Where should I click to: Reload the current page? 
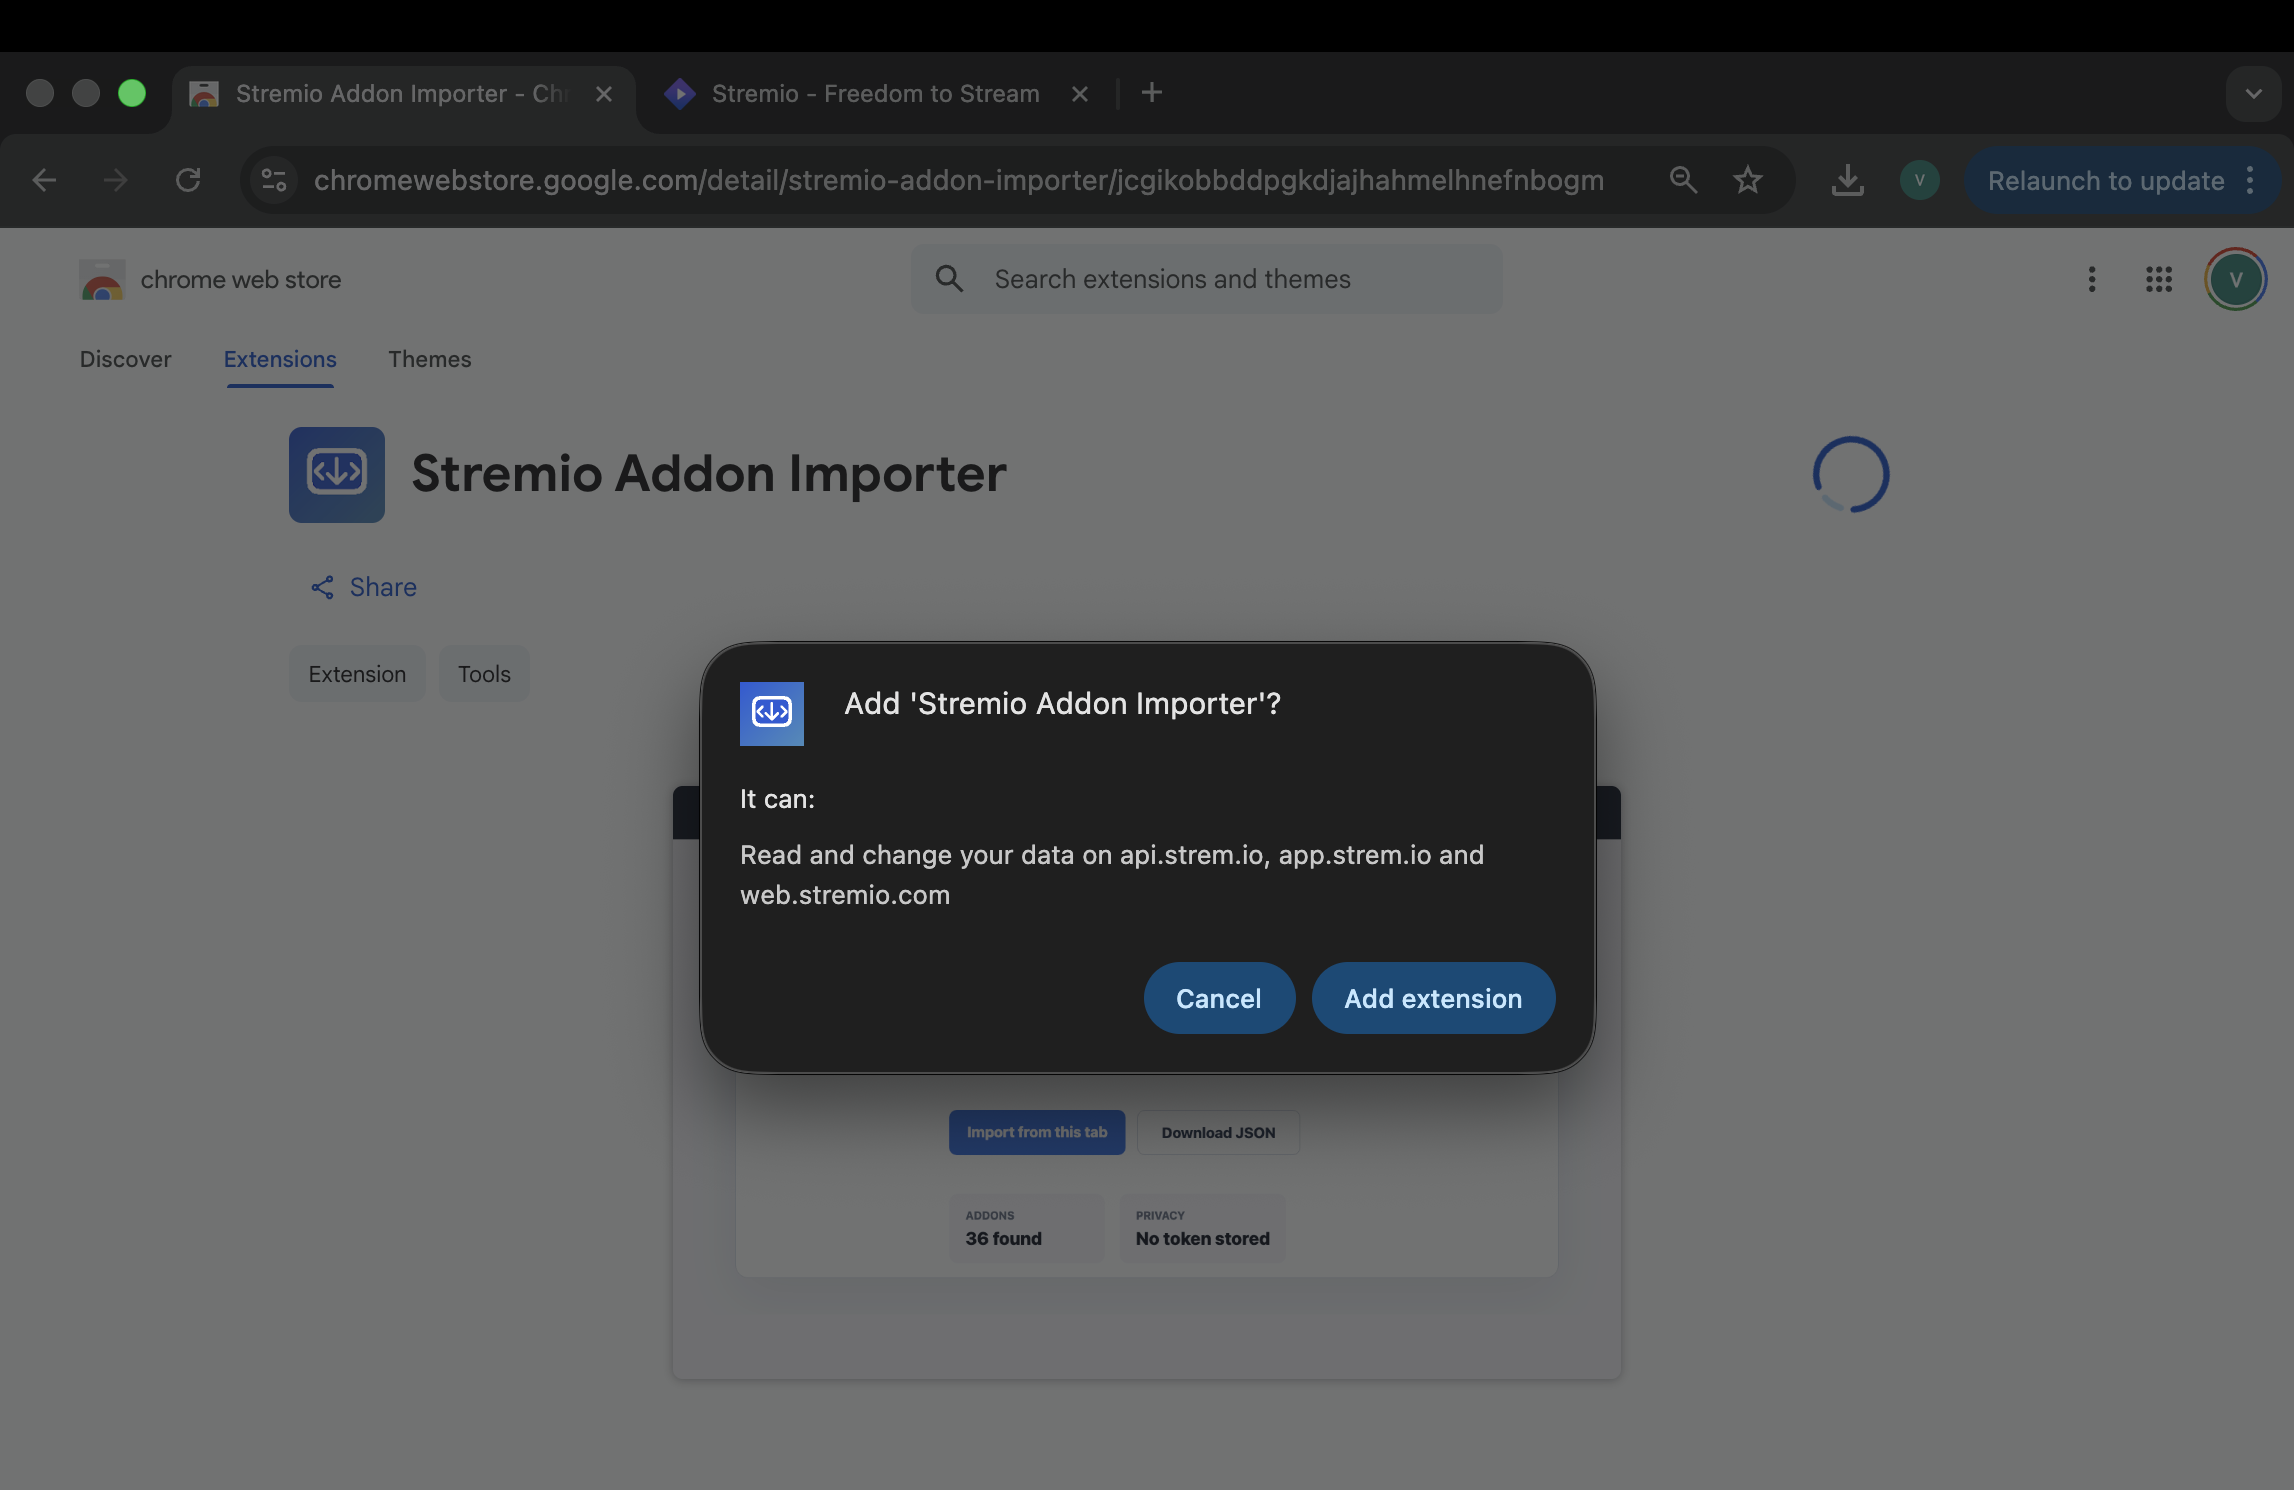pyautogui.click(x=188, y=180)
